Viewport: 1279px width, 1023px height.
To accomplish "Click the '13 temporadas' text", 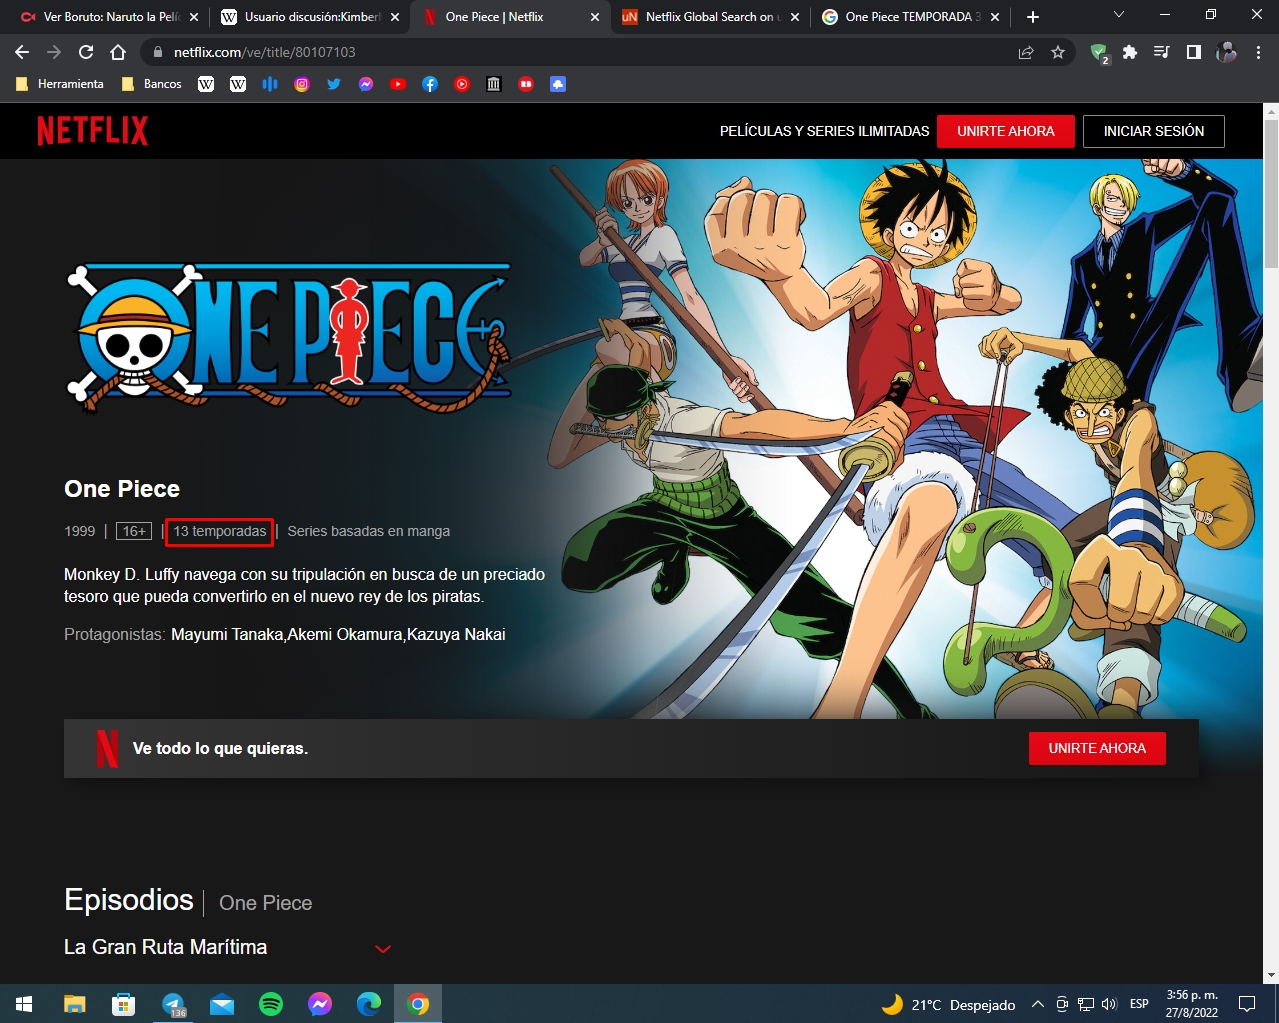I will pos(220,531).
